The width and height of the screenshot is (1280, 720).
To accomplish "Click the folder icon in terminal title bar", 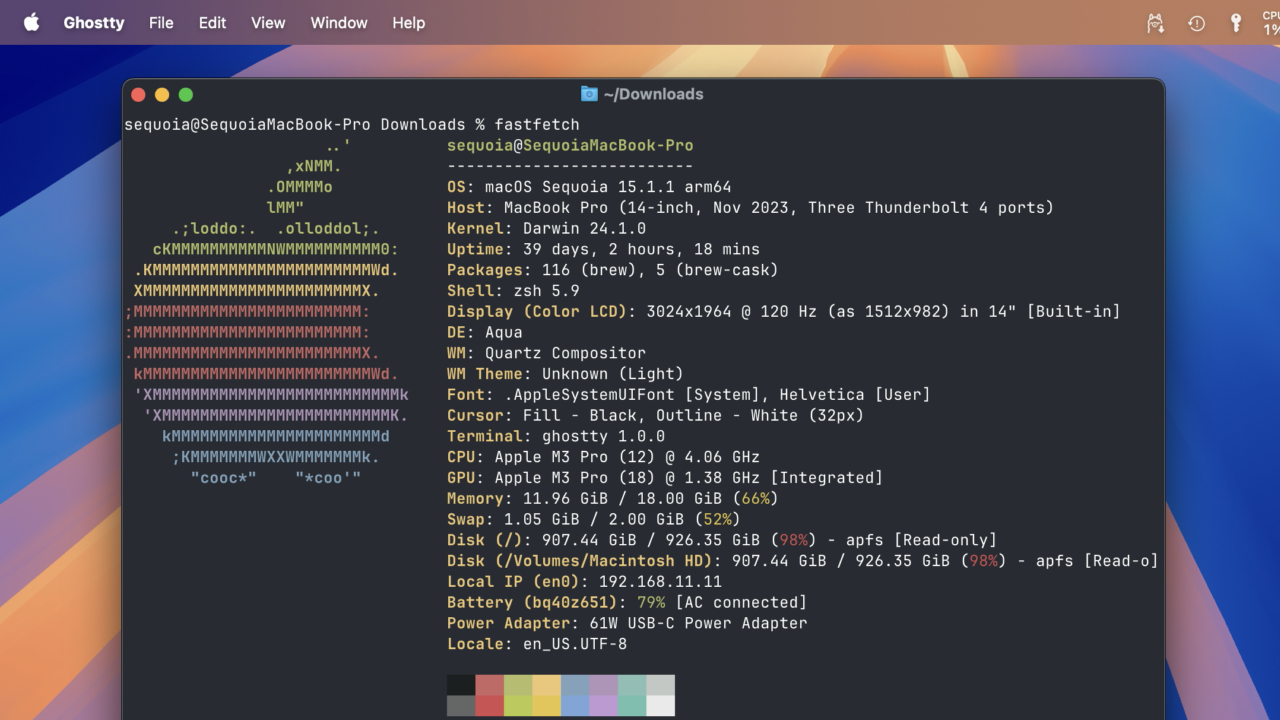I will 589,94.
